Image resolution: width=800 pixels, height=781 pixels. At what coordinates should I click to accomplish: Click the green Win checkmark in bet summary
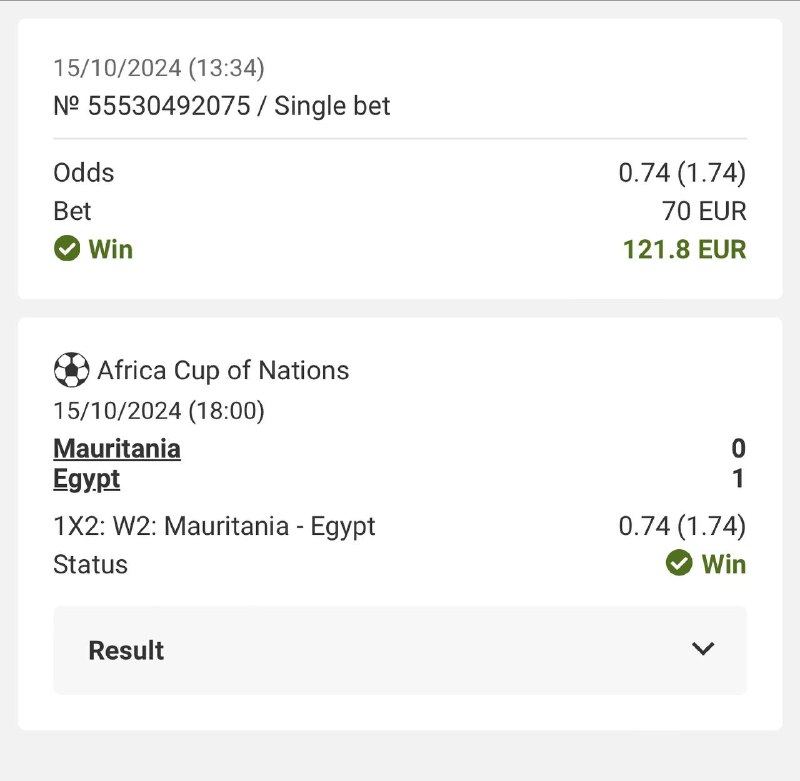[x=67, y=249]
